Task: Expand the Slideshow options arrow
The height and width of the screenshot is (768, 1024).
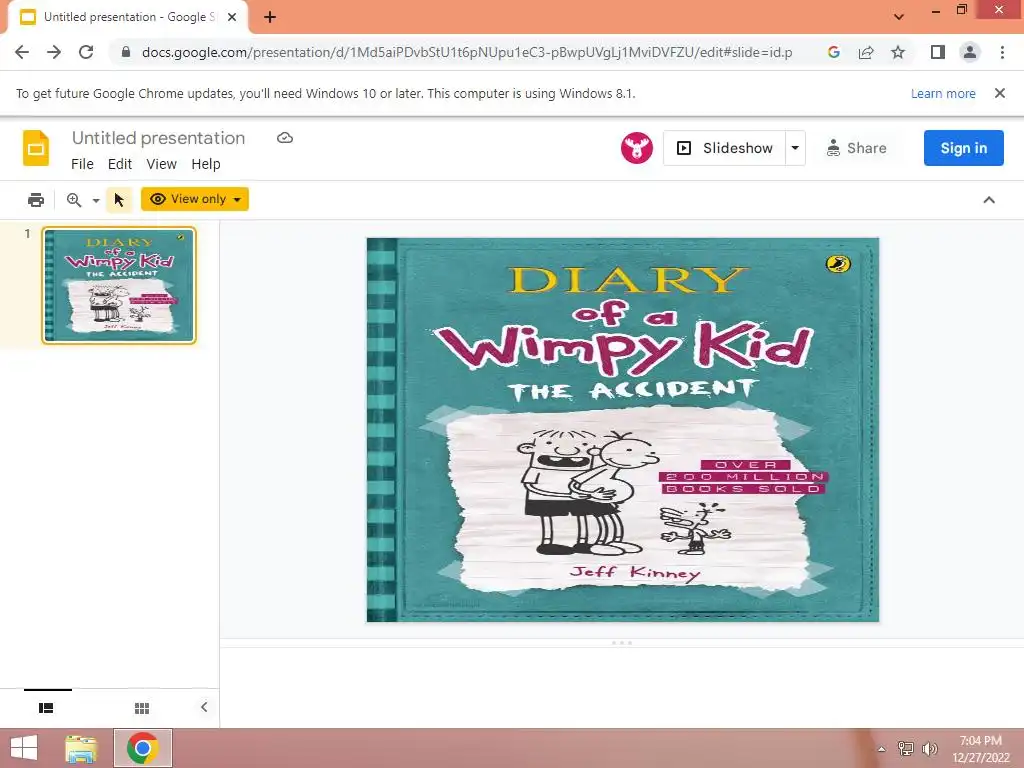Action: pyautogui.click(x=795, y=148)
